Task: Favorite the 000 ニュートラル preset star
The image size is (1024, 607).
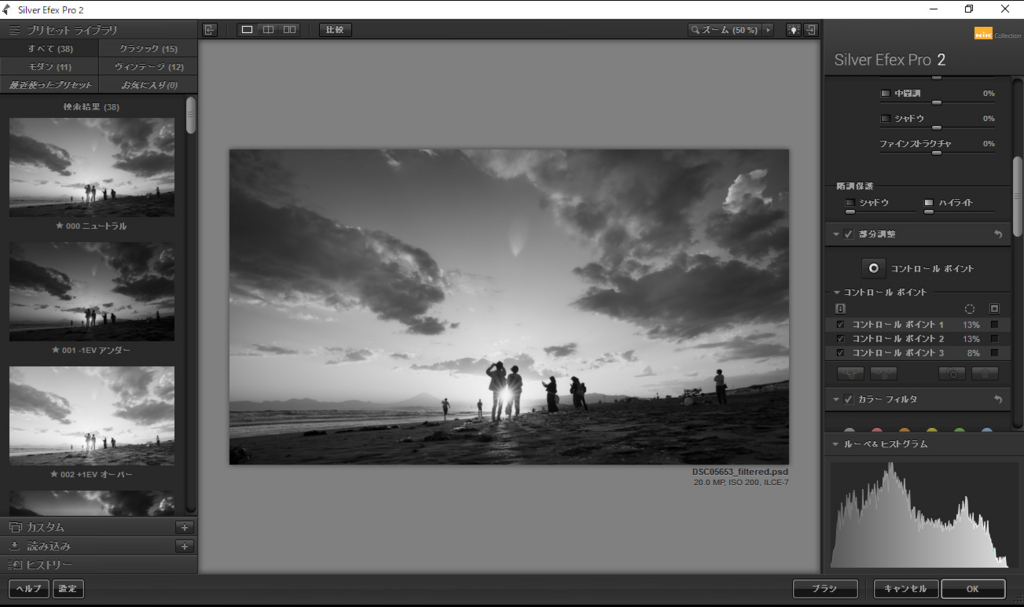Action: click(59, 225)
